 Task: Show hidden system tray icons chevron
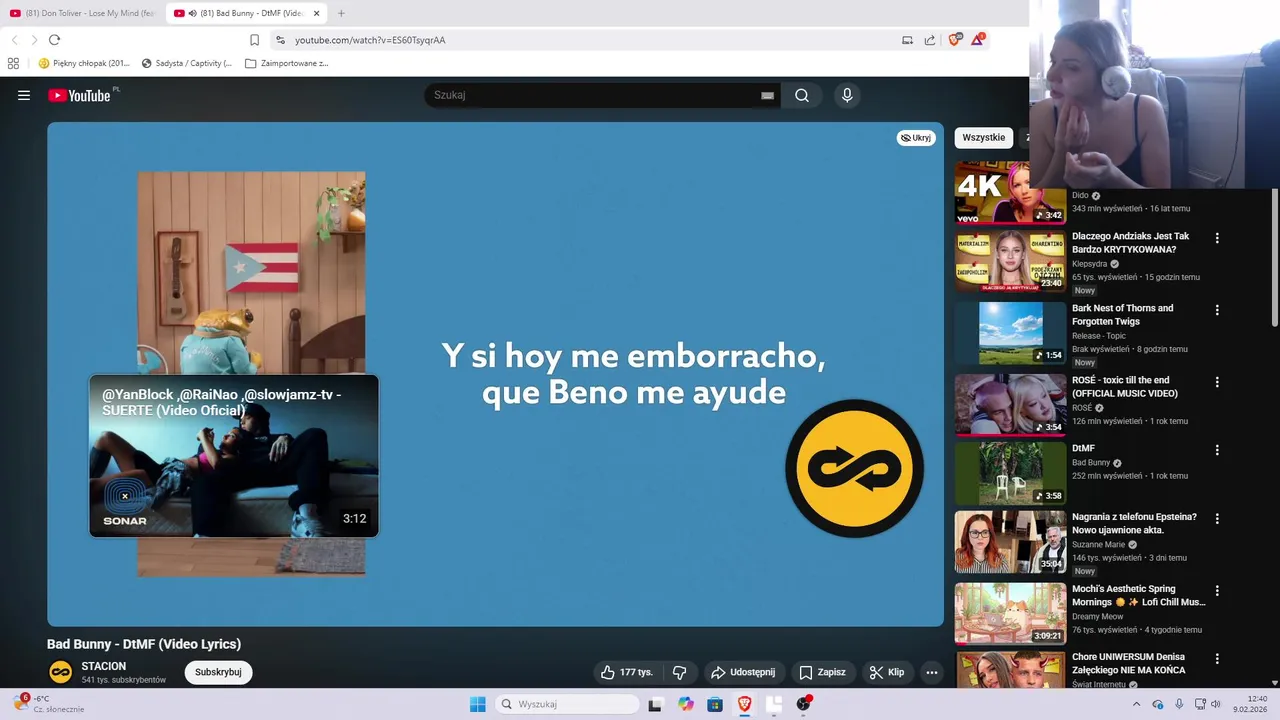(1136, 704)
